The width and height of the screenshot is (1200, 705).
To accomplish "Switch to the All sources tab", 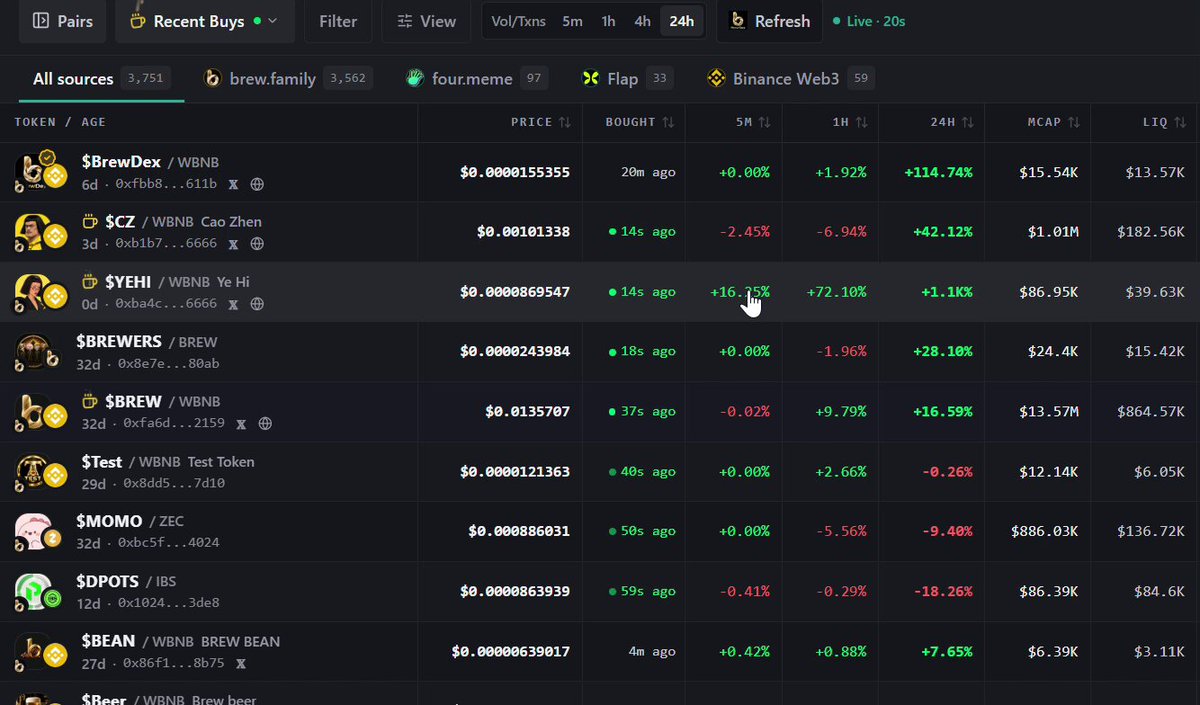I will 102,78.
